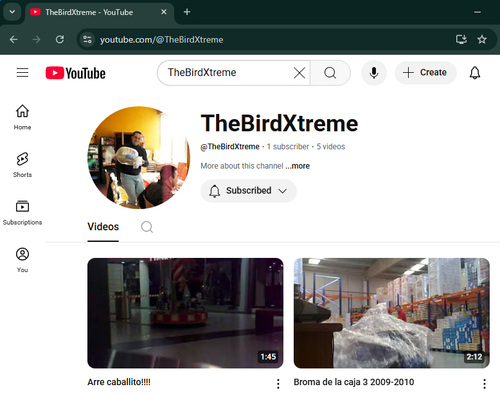Open the tab search dropdown
500x395 pixels.
click(x=12, y=12)
